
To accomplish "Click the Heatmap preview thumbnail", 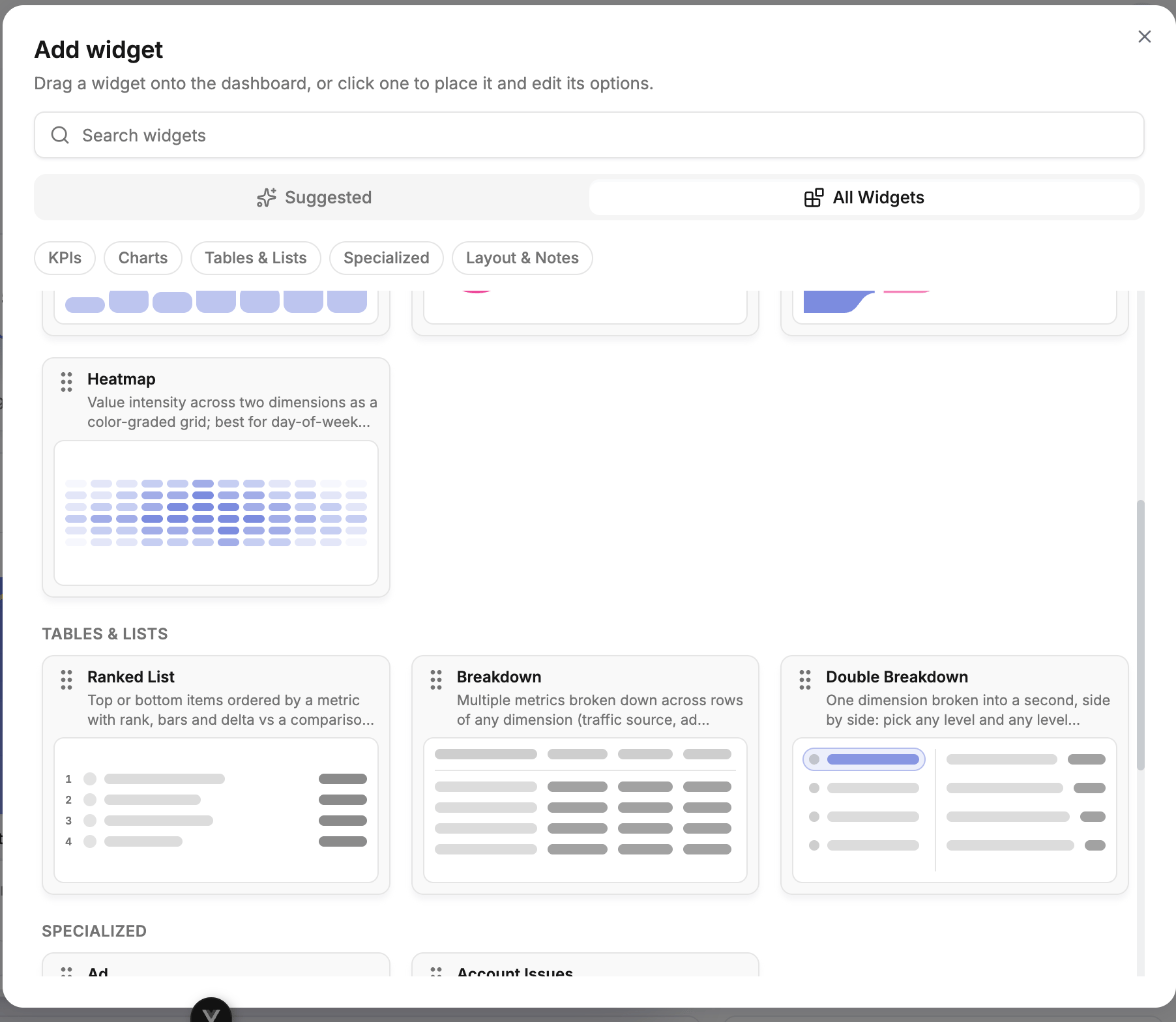I will click(216, 513).
